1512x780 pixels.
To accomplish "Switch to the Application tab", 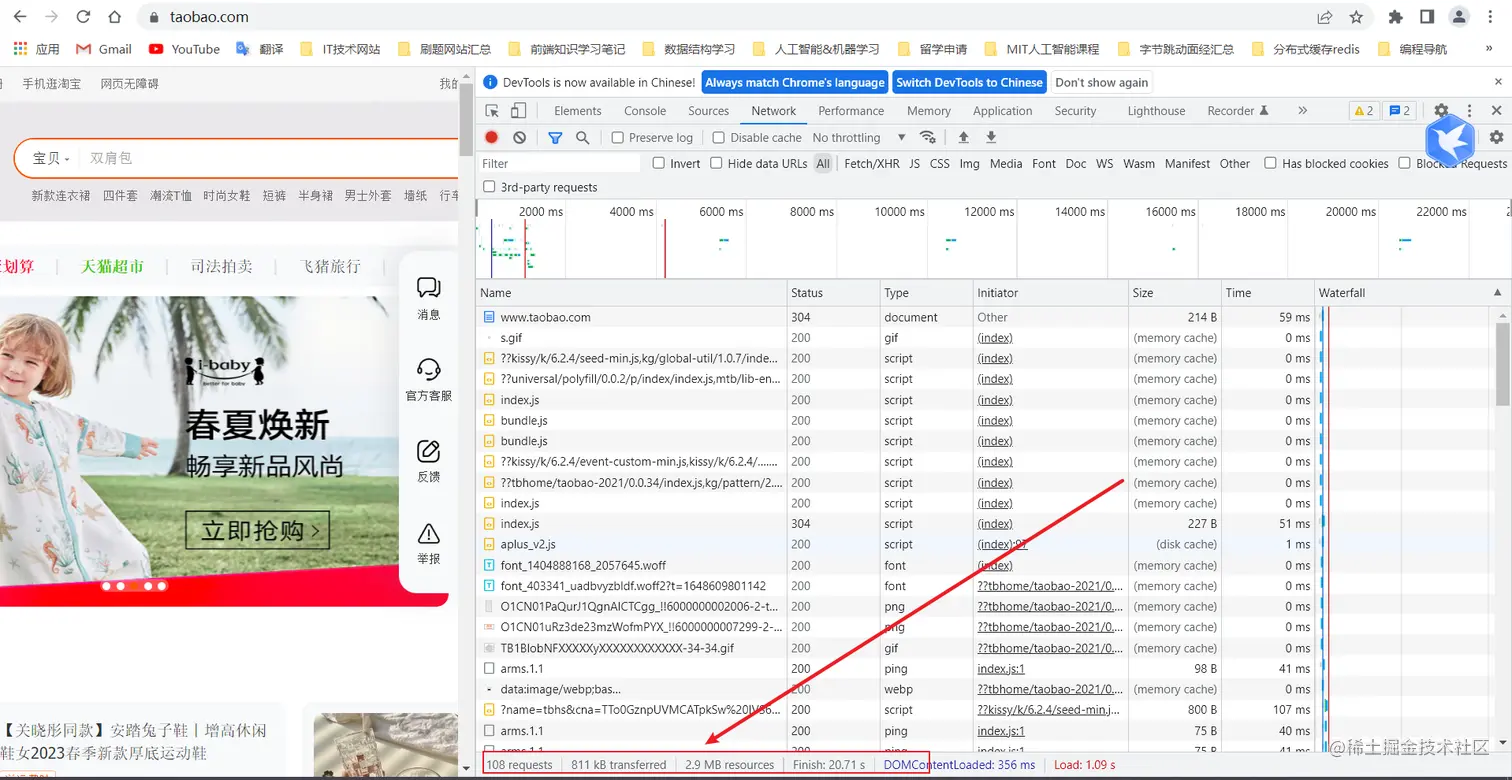I will (1002, 111).
